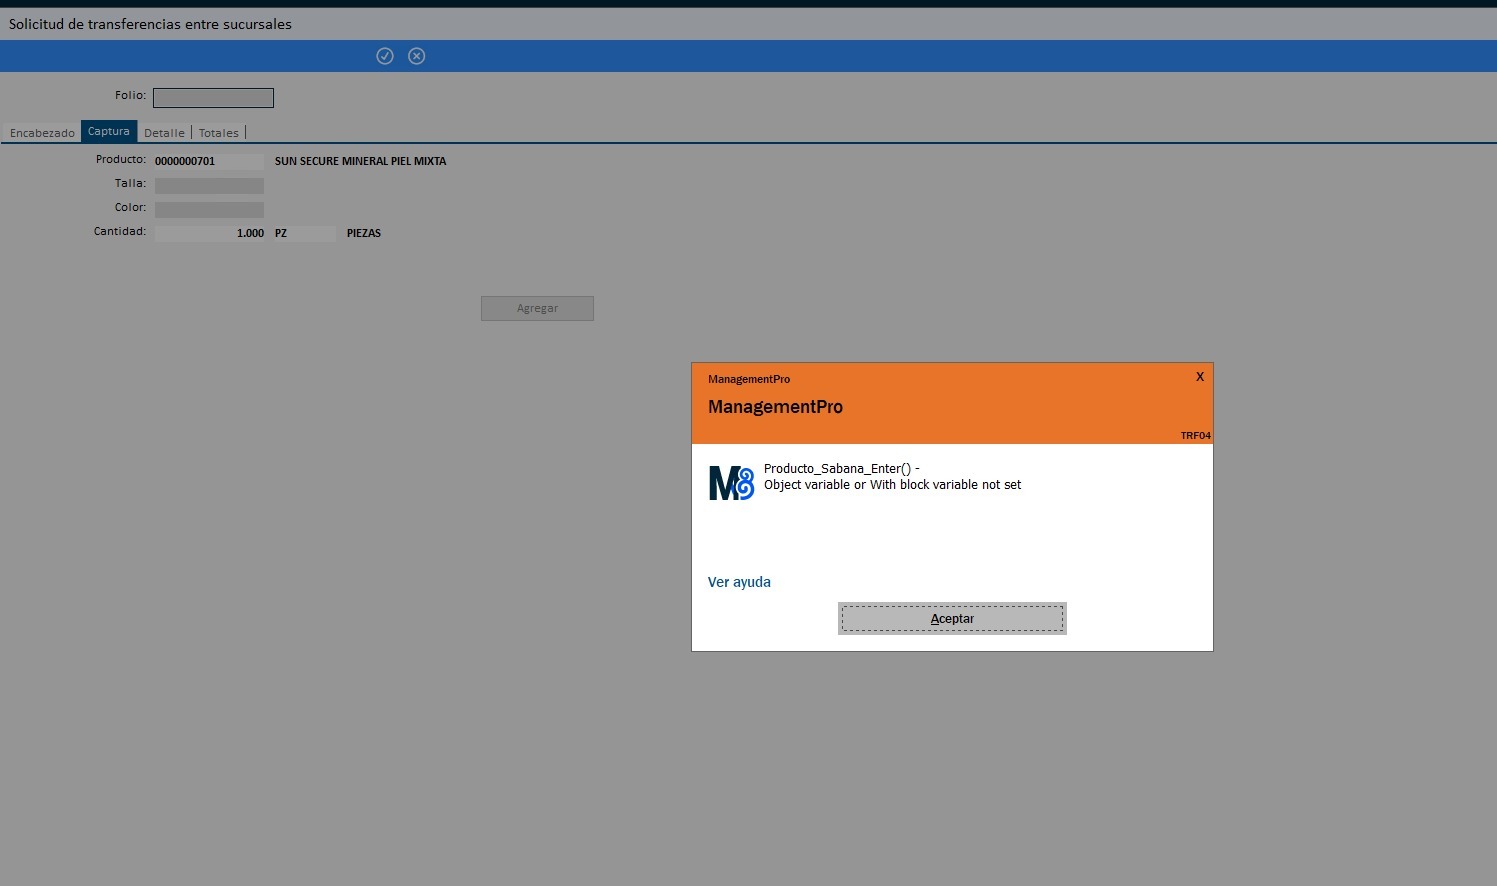
Task: Close the ManagementPro error dialog with X
Action: click(1199, 377)
